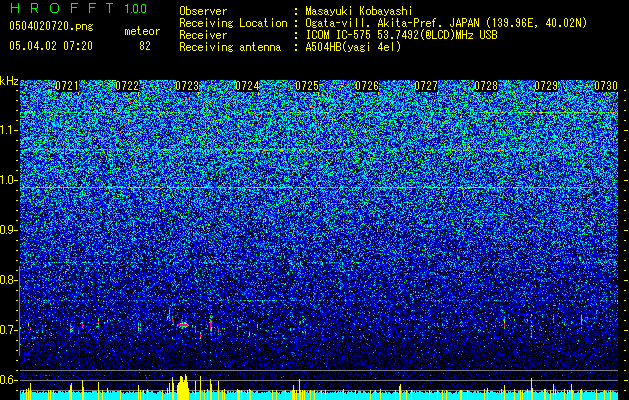The height and width of the screenshot is (400, 629).
Task: Click the HROFFT program title
Action: pyautogui.click(x=62, y=8)
